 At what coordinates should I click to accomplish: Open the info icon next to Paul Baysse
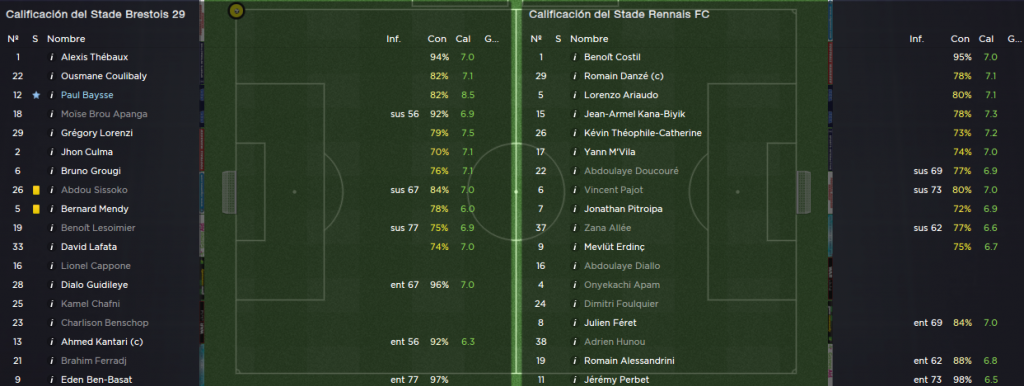51,95
